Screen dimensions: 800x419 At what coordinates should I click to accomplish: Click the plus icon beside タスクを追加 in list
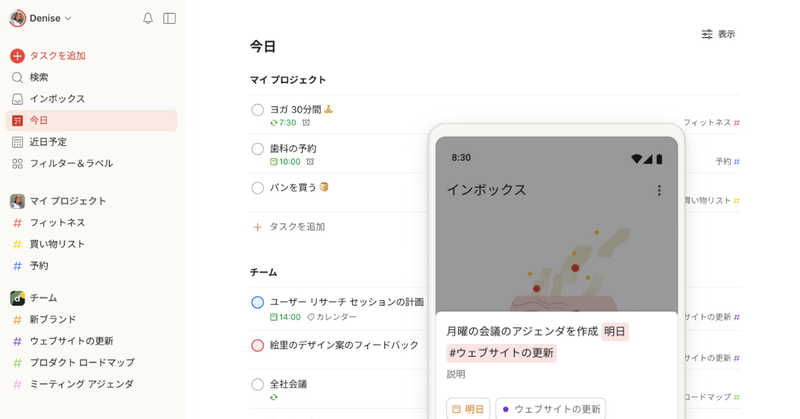click(258, 227)
